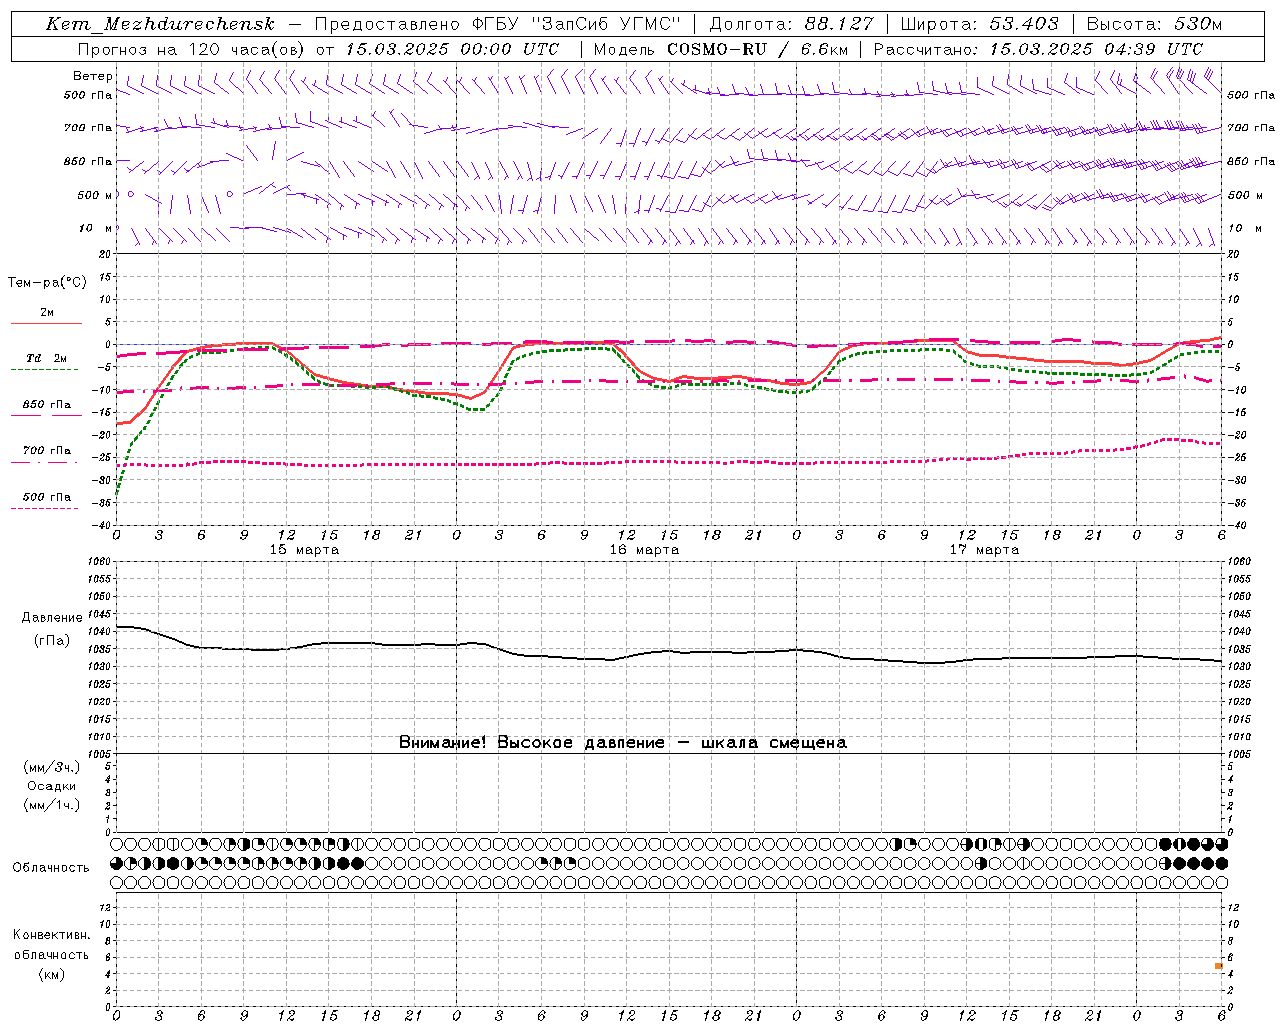The width and height of the screenshot is (1280, 1024).
Task: Click the 'Давление' pressure panel label
Action: (x=52, y=618)
